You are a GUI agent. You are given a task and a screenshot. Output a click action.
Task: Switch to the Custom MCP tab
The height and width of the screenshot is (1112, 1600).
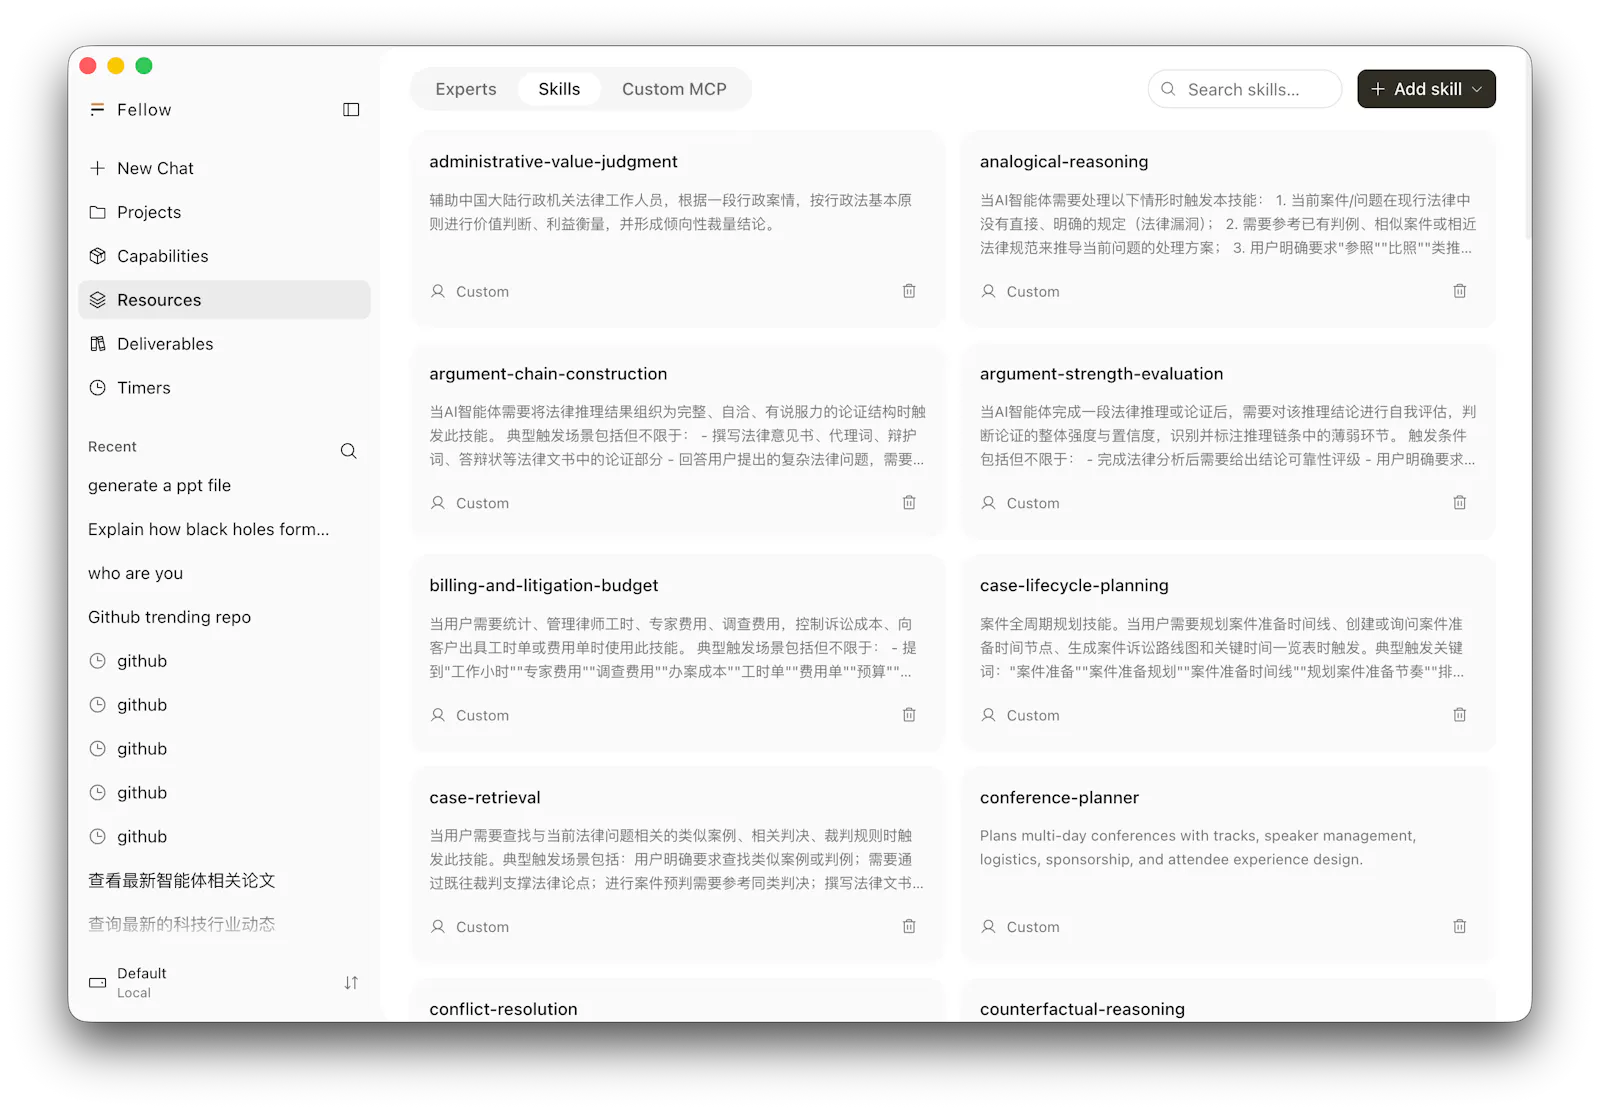(x=674, y=89)
